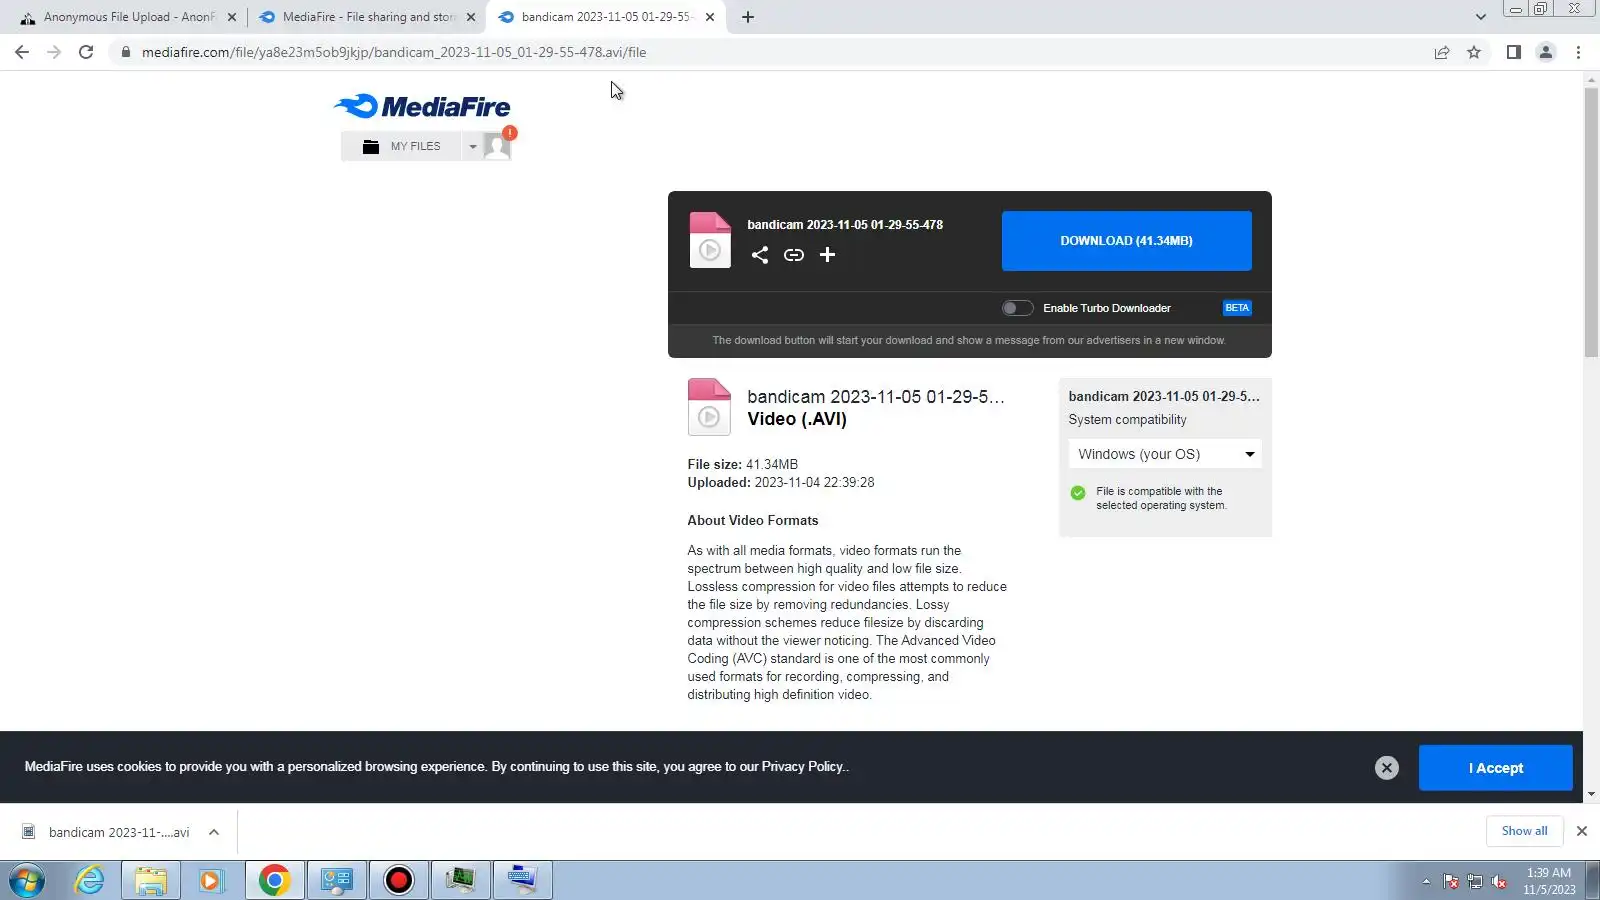This screenshot has width=1600, height=900.
Task: Reload the page
Action: 86,52
